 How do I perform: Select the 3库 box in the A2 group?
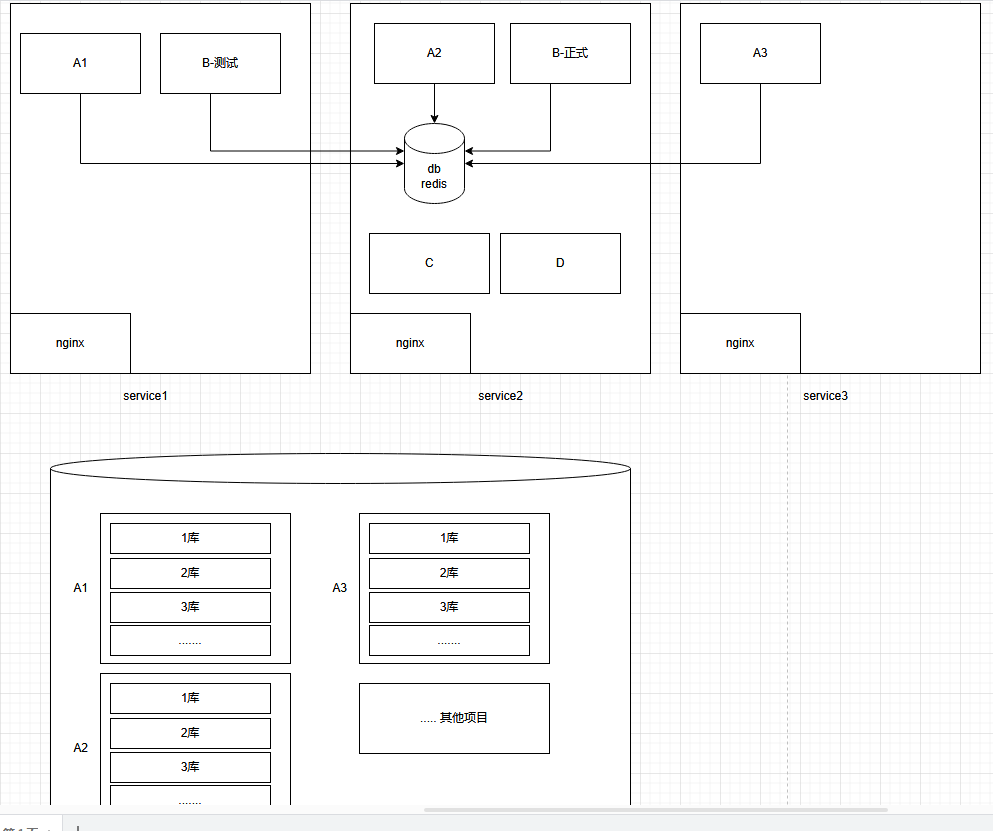[x=191, y=767]
